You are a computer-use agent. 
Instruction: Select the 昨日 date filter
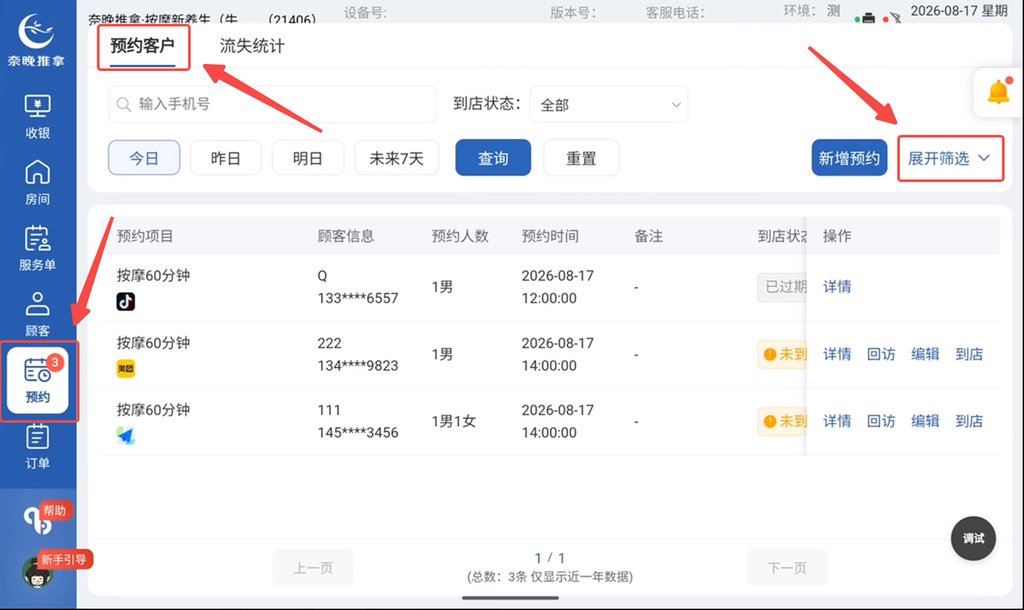pyautogui.click(x=226, y=157)
